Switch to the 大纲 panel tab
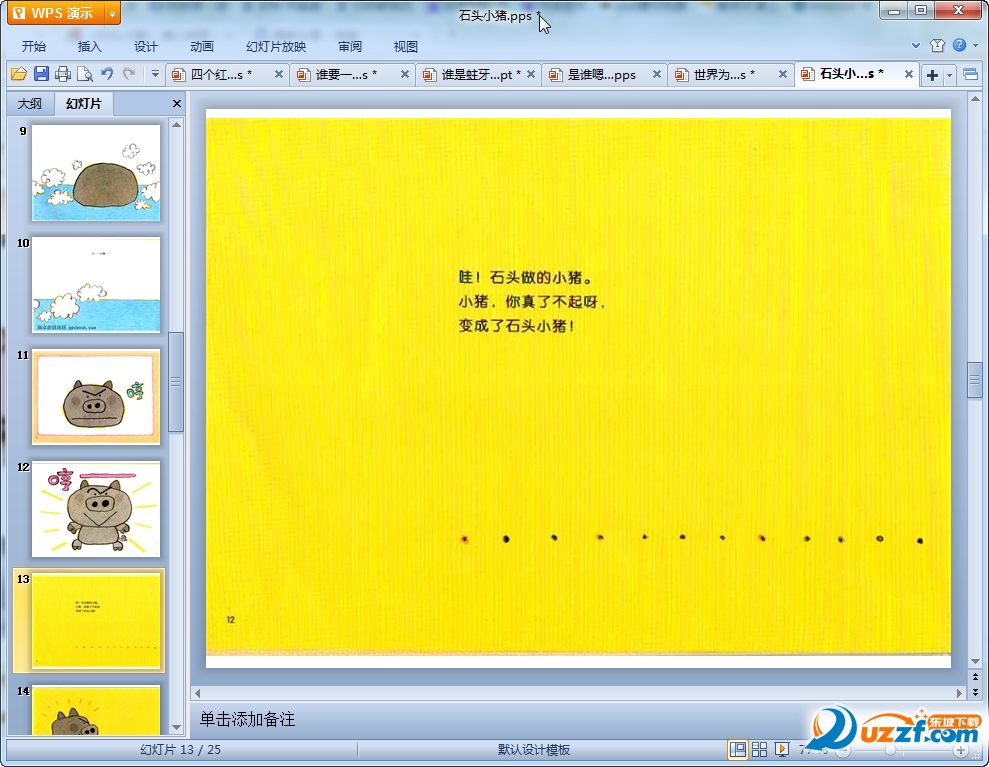Screen dimensions: 989x767 coord(29,103)
